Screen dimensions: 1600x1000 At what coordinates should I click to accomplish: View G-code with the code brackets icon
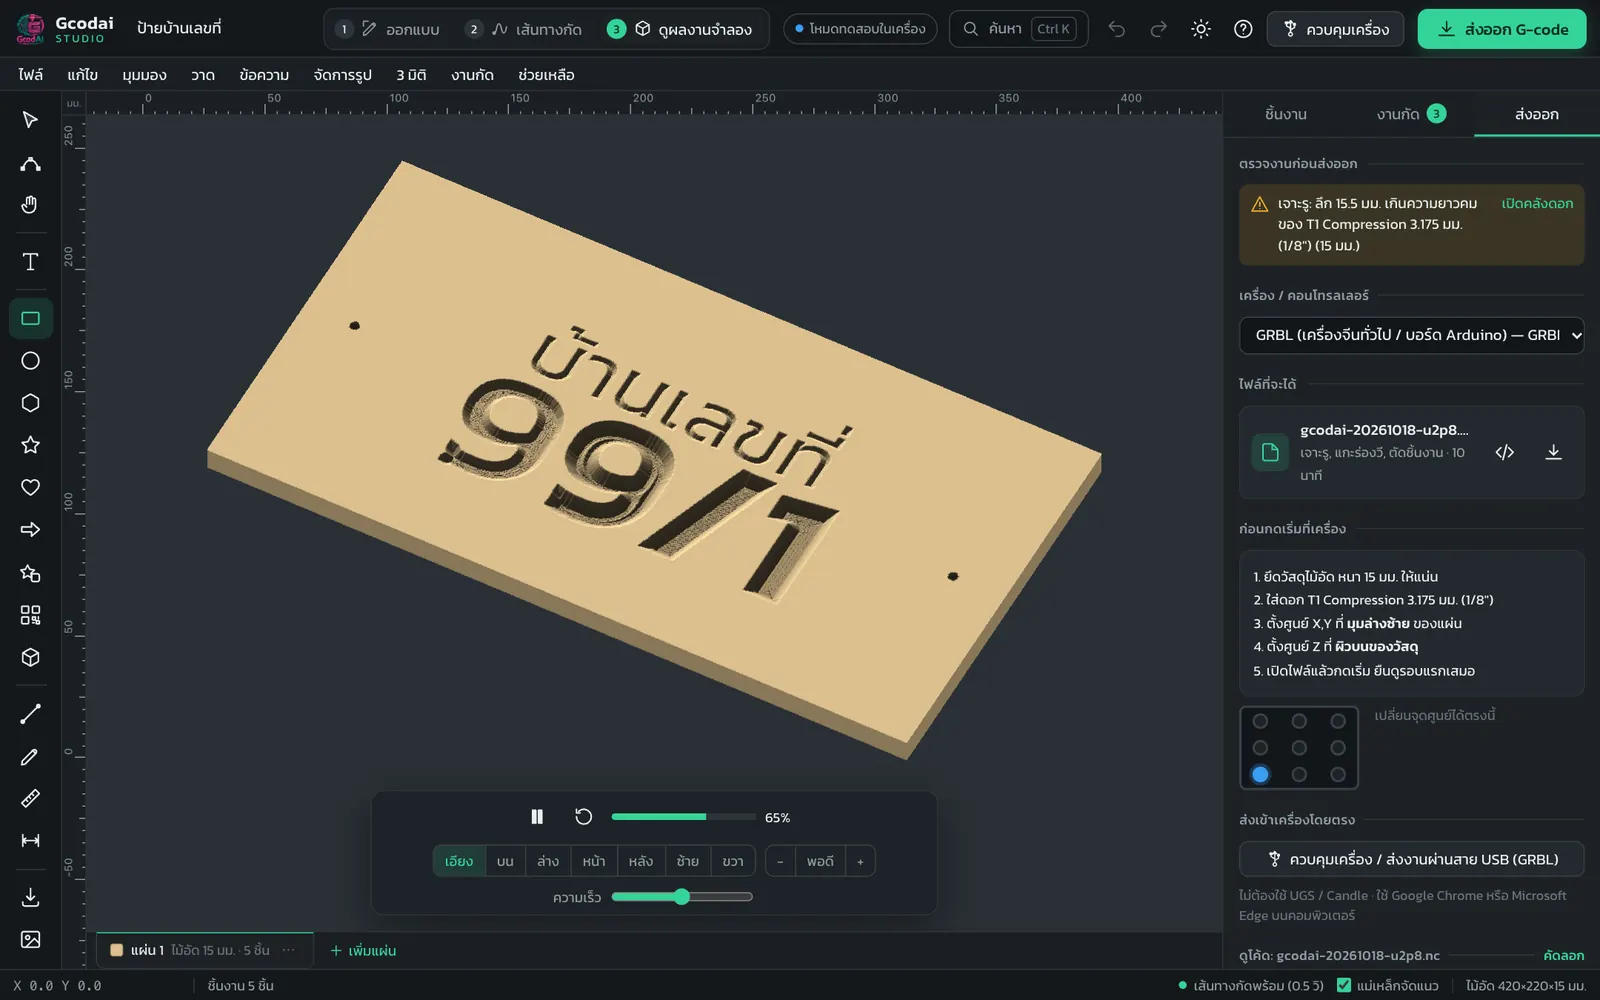pos(1504,452)
